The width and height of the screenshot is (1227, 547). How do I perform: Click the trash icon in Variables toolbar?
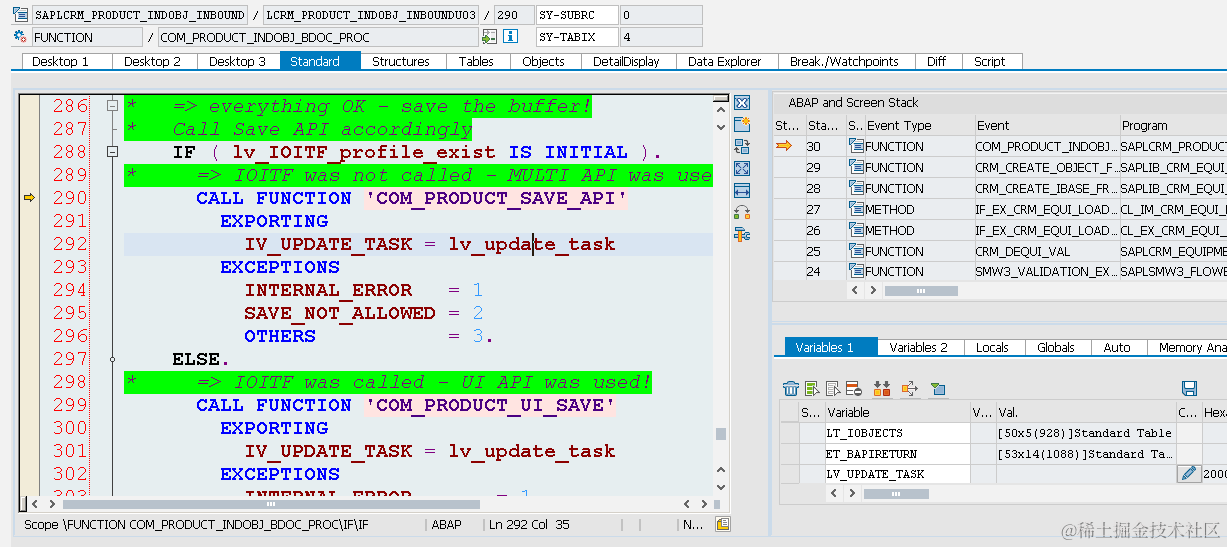791,389
